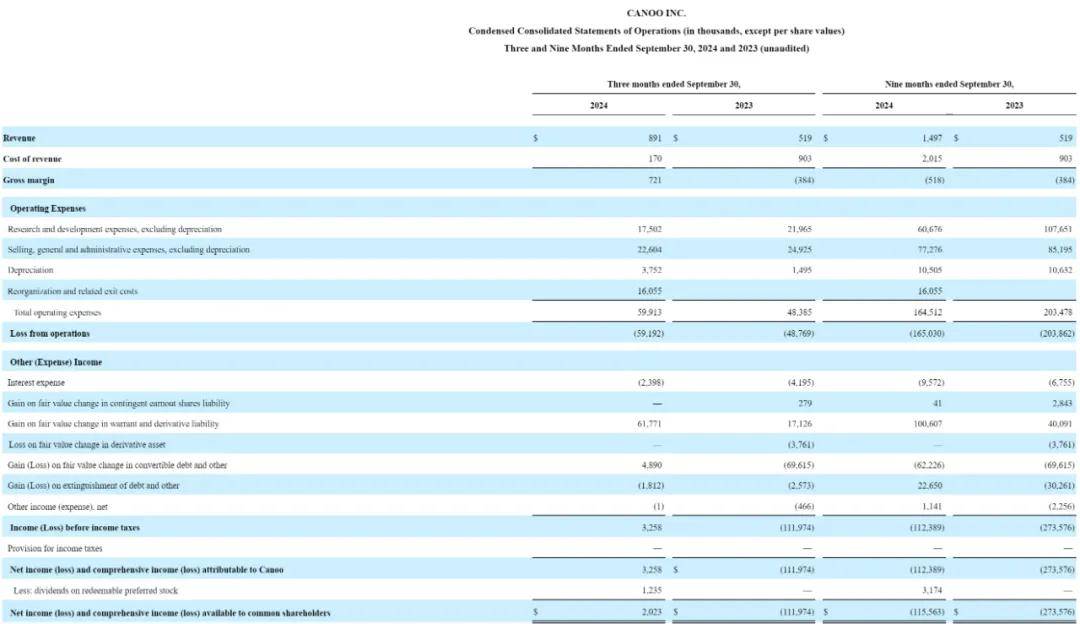Viewport: 1080px width, 624px height.
Task: Select the Gross margin row label
Action: pos(29,180)
